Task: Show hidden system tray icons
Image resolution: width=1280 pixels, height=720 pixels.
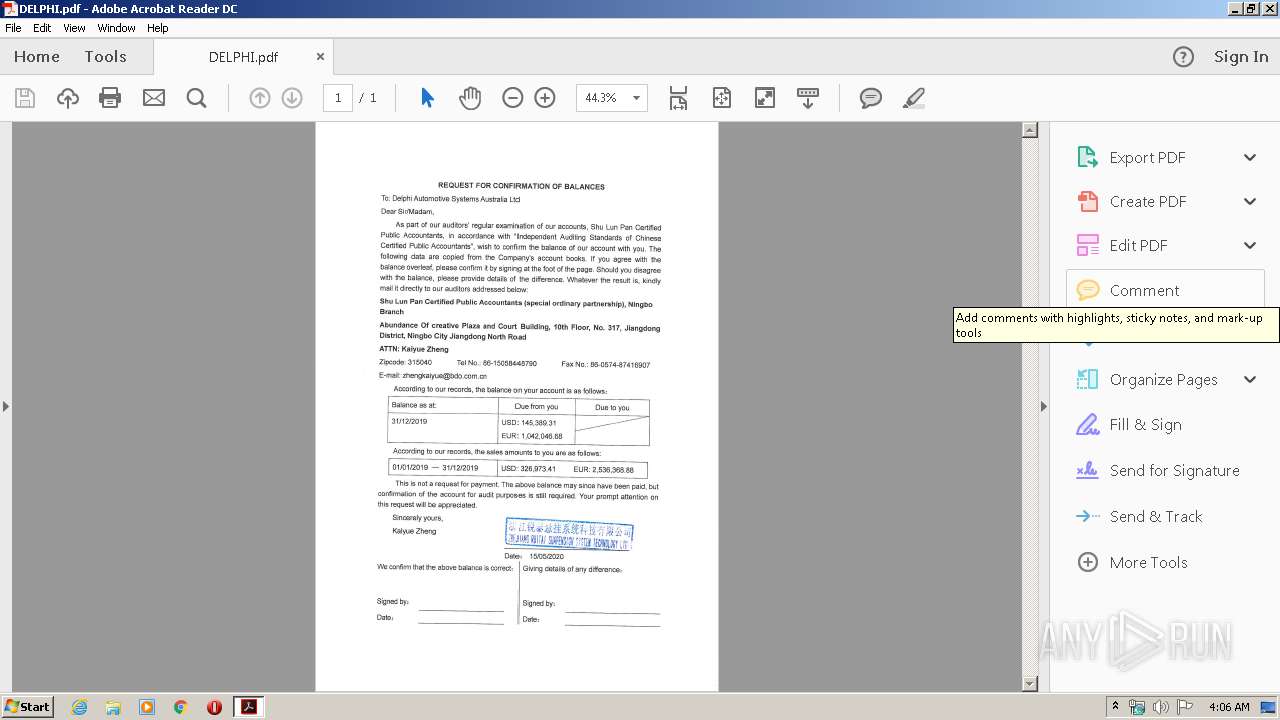Action: [1116, 707]
